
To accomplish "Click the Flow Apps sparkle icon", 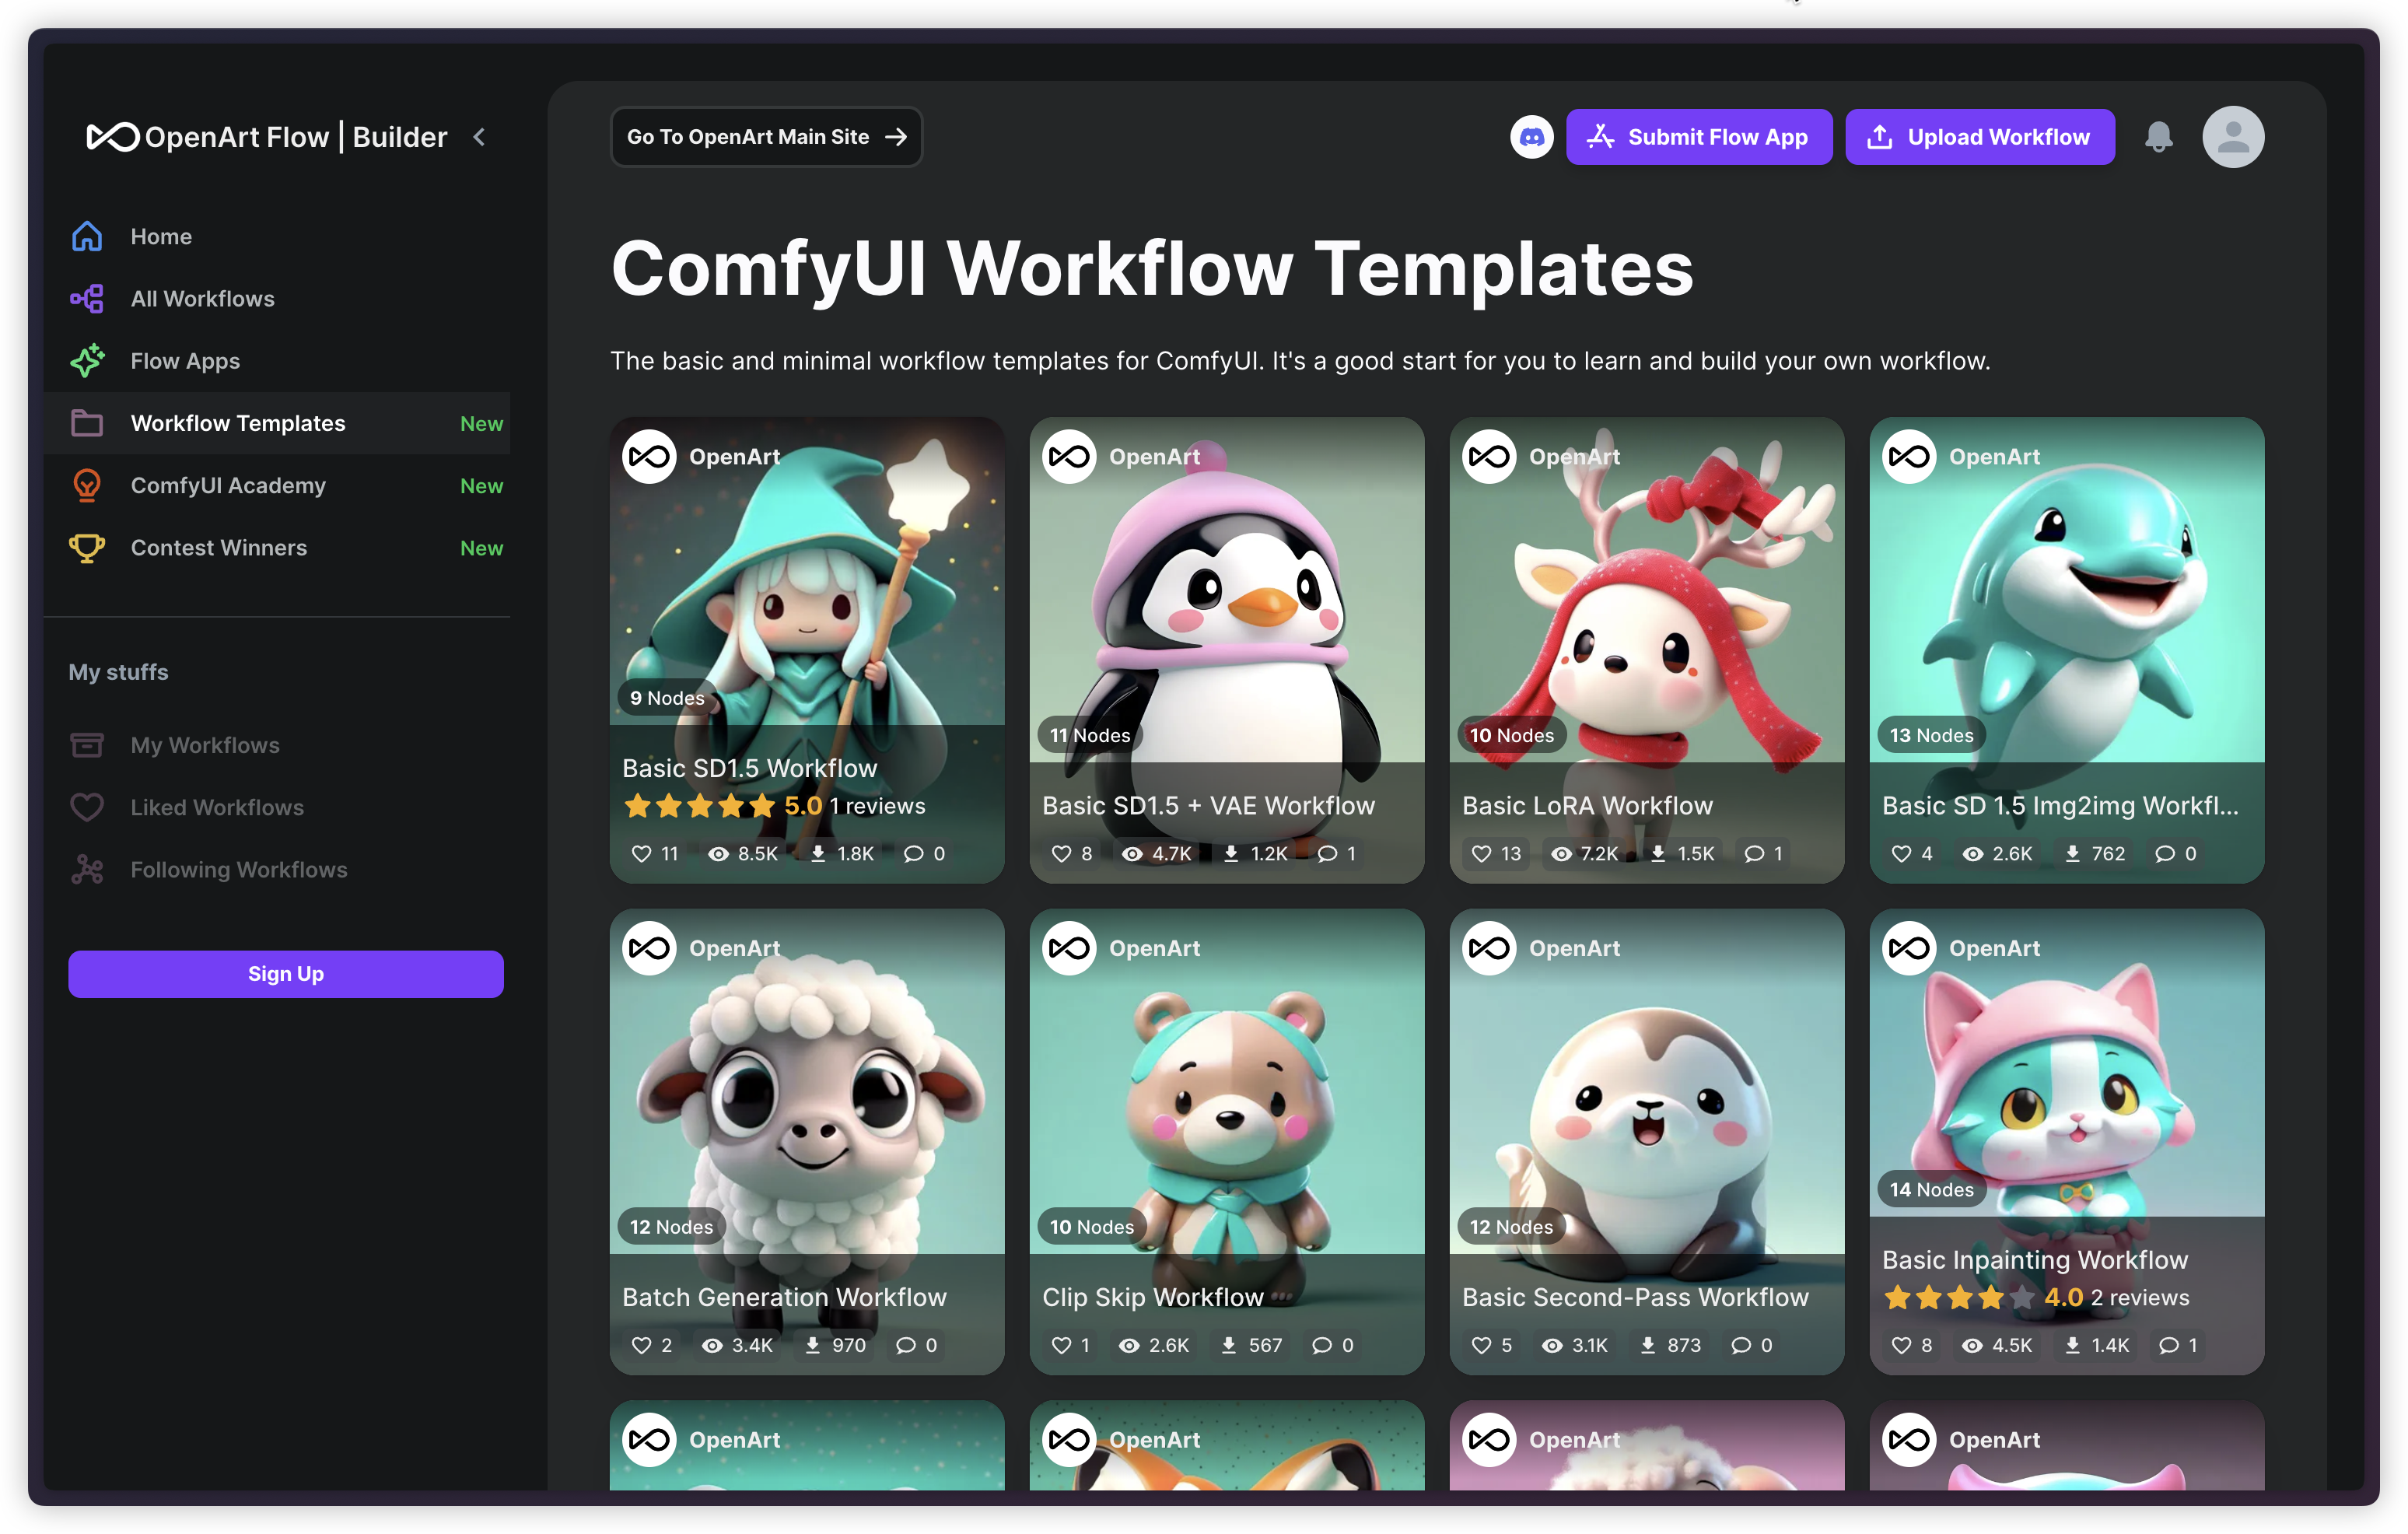I will click(87, 361).
